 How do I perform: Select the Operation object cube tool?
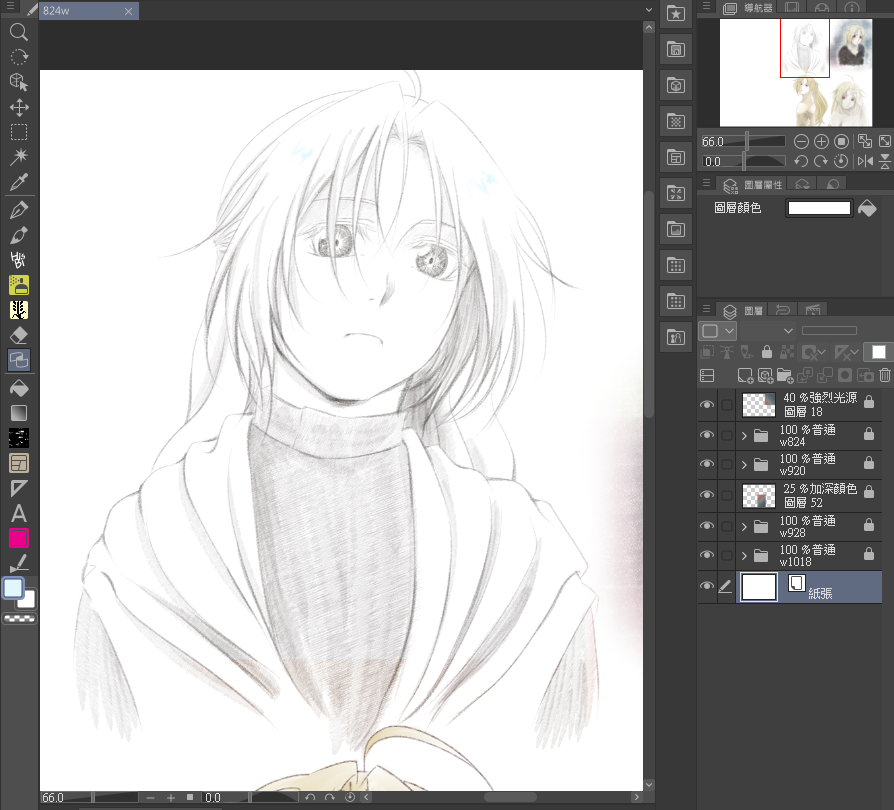(19, 82)
